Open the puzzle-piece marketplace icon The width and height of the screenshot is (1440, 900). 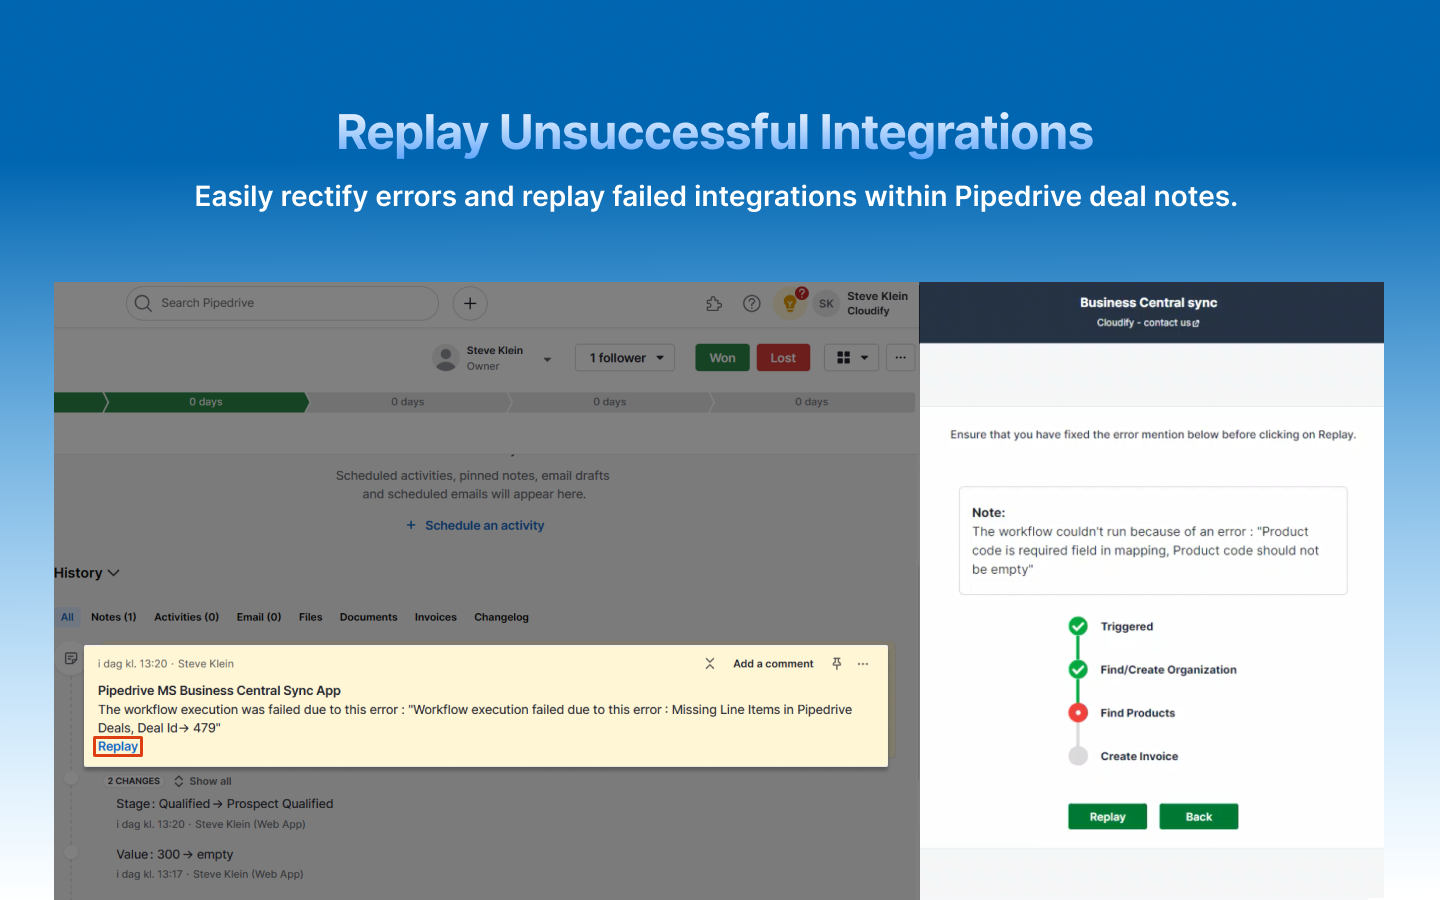pyautogui.click(x=714, y=304)
